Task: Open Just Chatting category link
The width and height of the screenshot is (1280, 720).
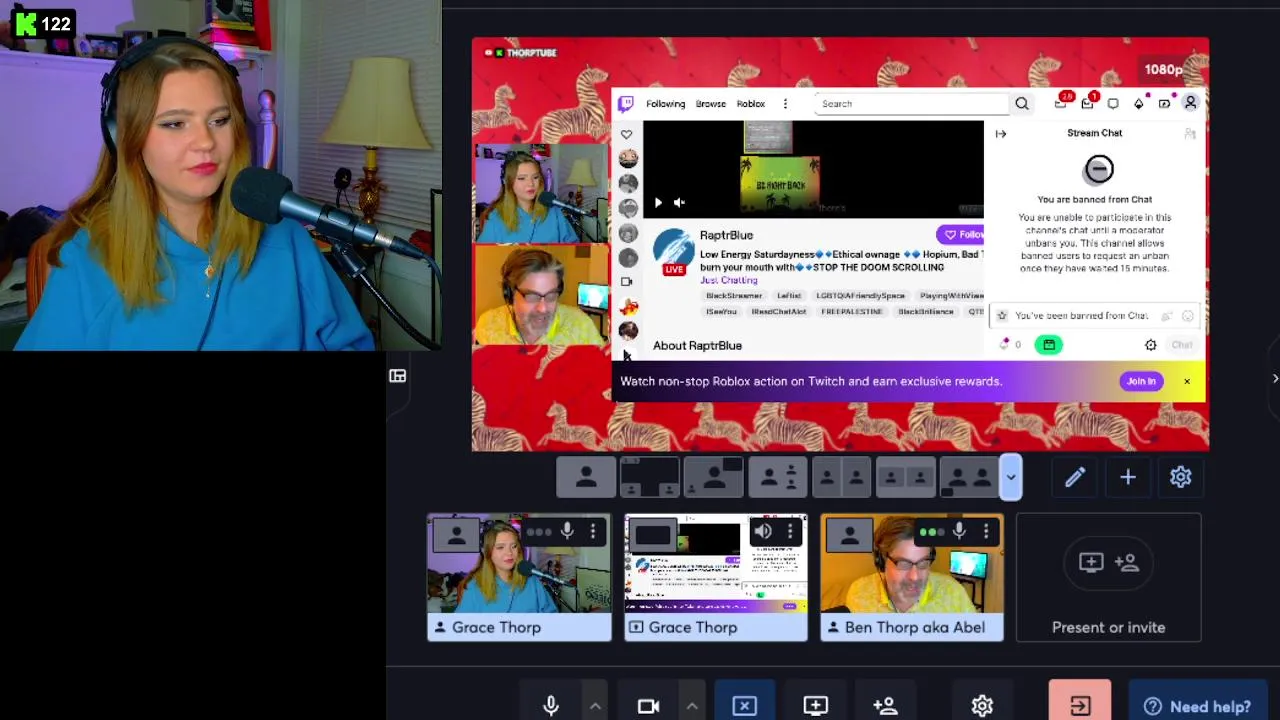Action: point(729,280)
